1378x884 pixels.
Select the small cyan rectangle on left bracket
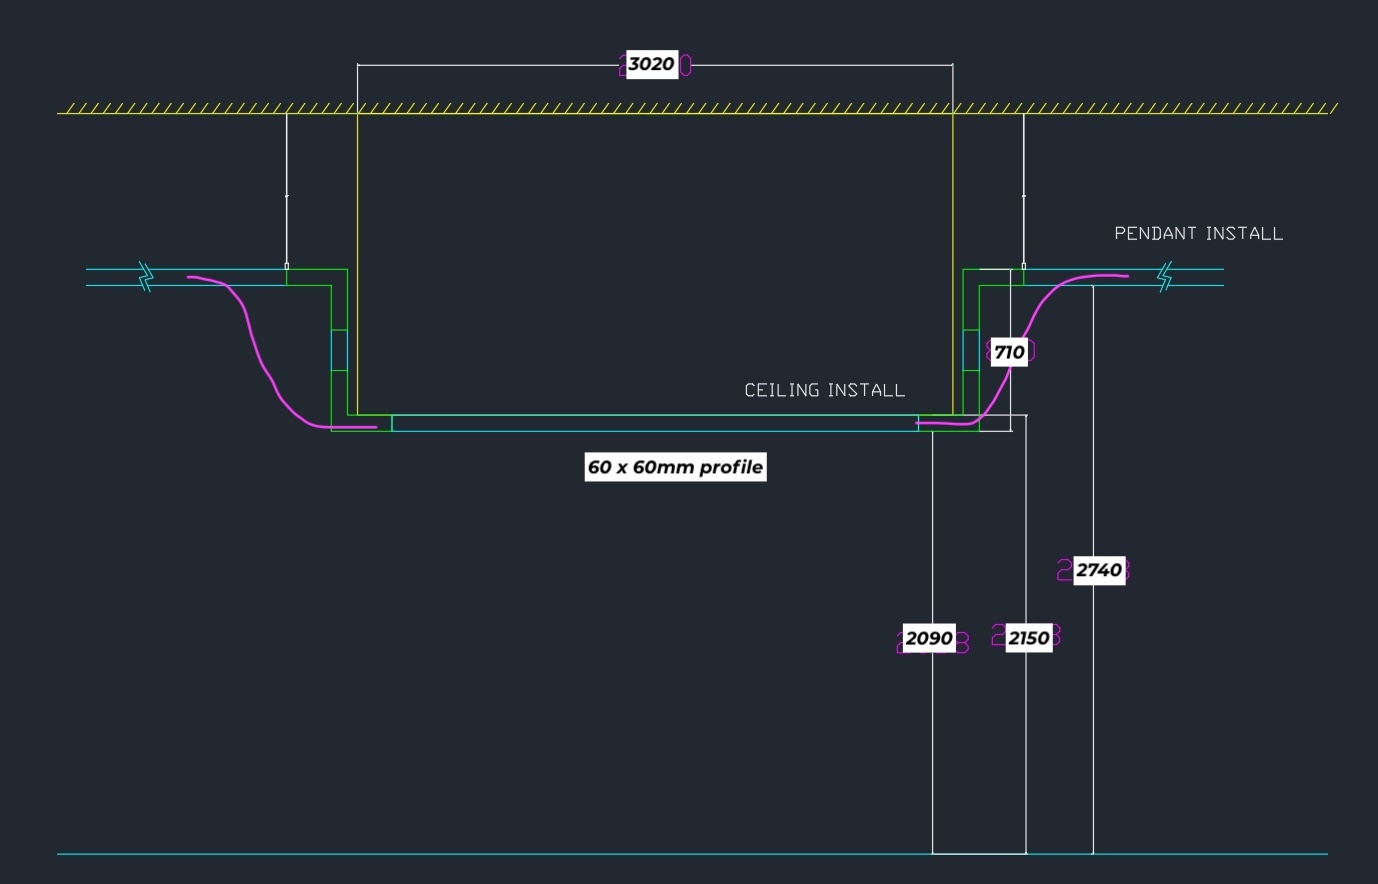(x=339, y=350)
